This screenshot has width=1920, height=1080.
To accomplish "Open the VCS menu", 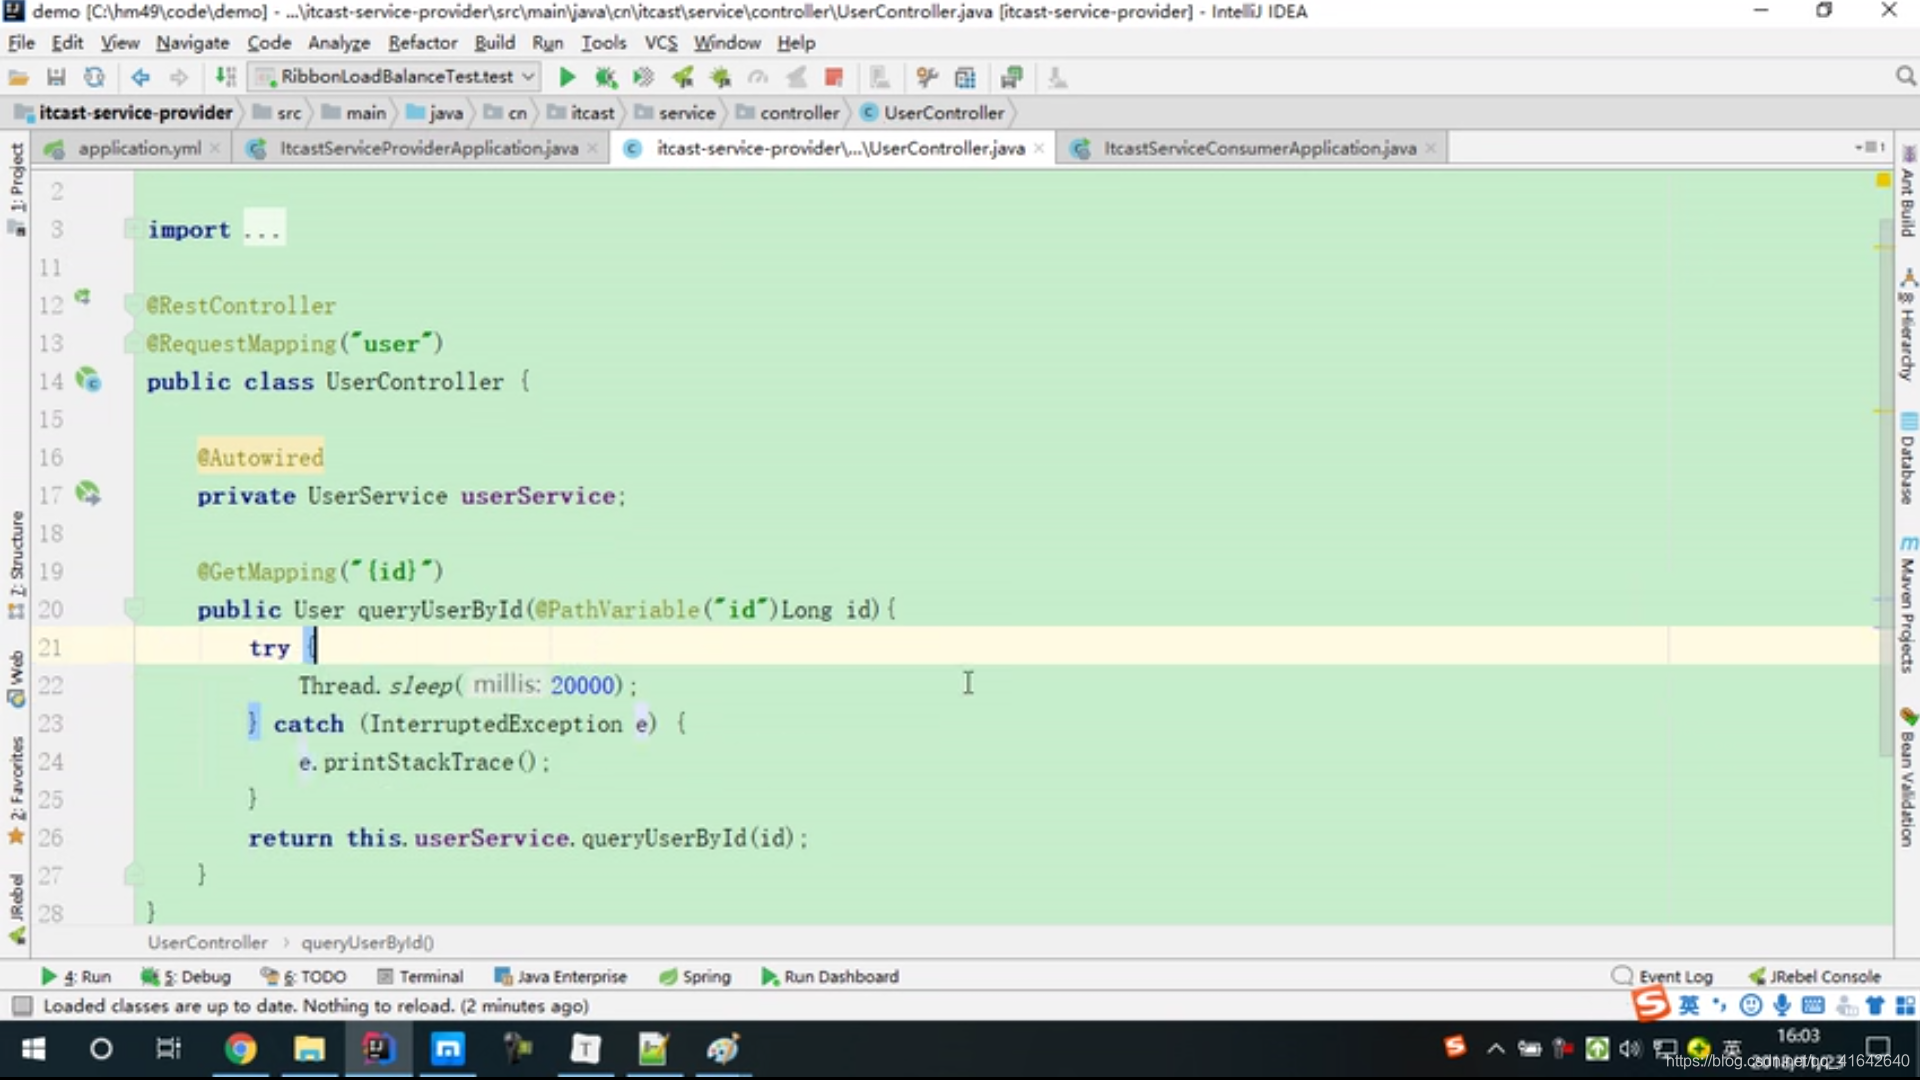I will point(660,43).
